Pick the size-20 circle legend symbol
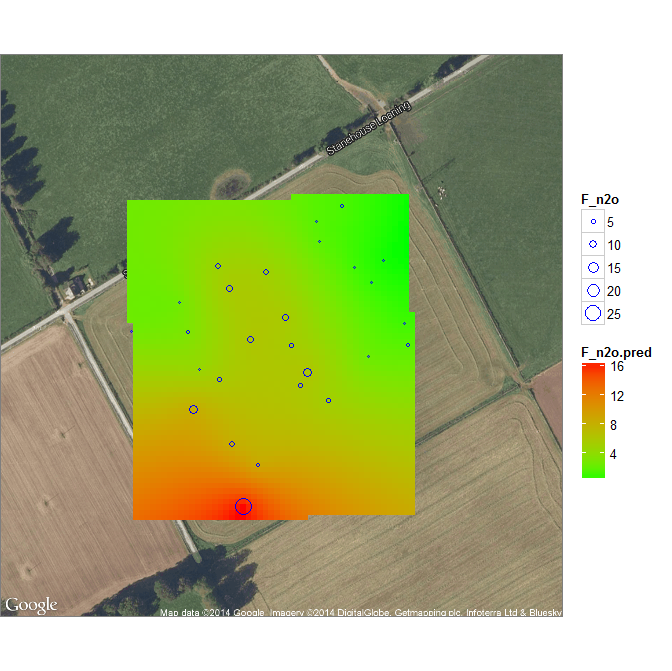The image size is (672, 671). tap(593, 291)
